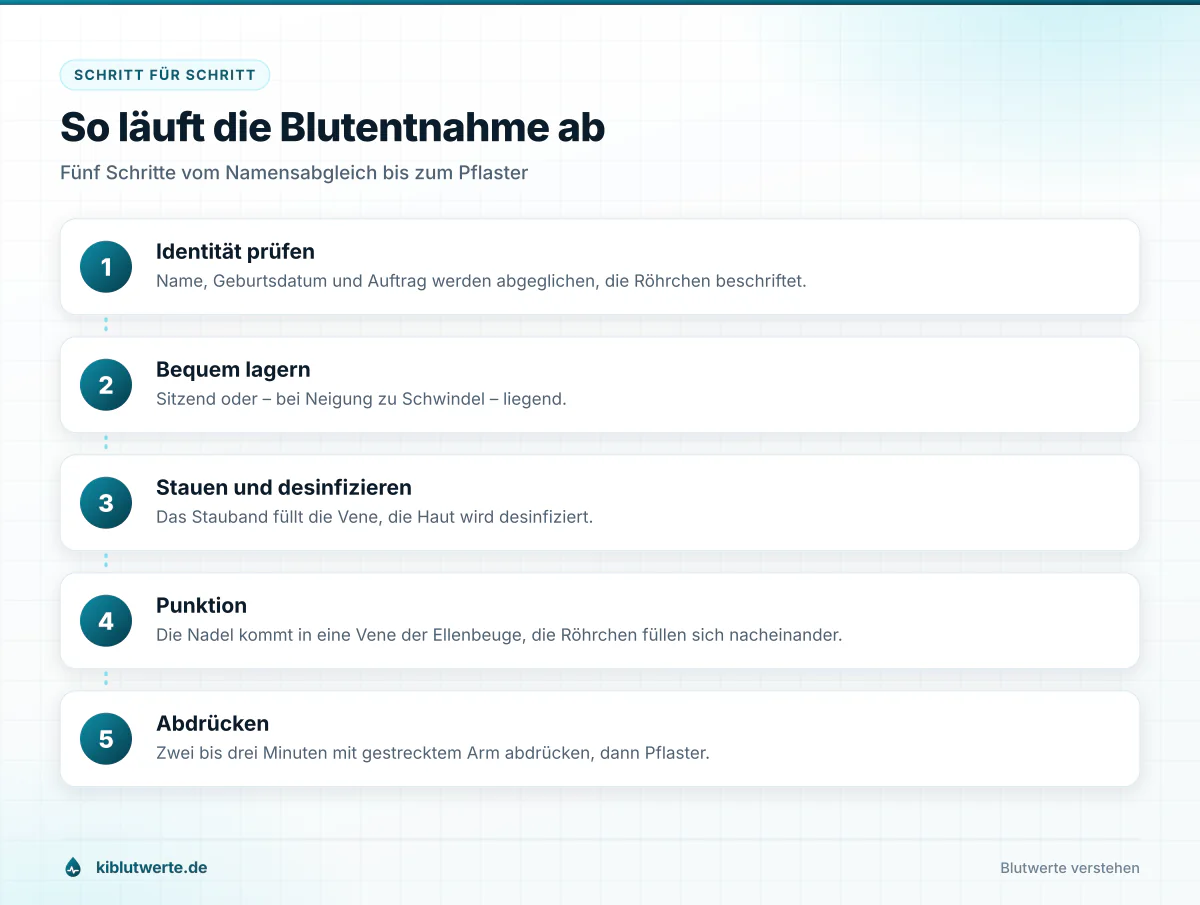
Task: Select the 'Bequem lagern' step title
Action: tap(233, 370)
